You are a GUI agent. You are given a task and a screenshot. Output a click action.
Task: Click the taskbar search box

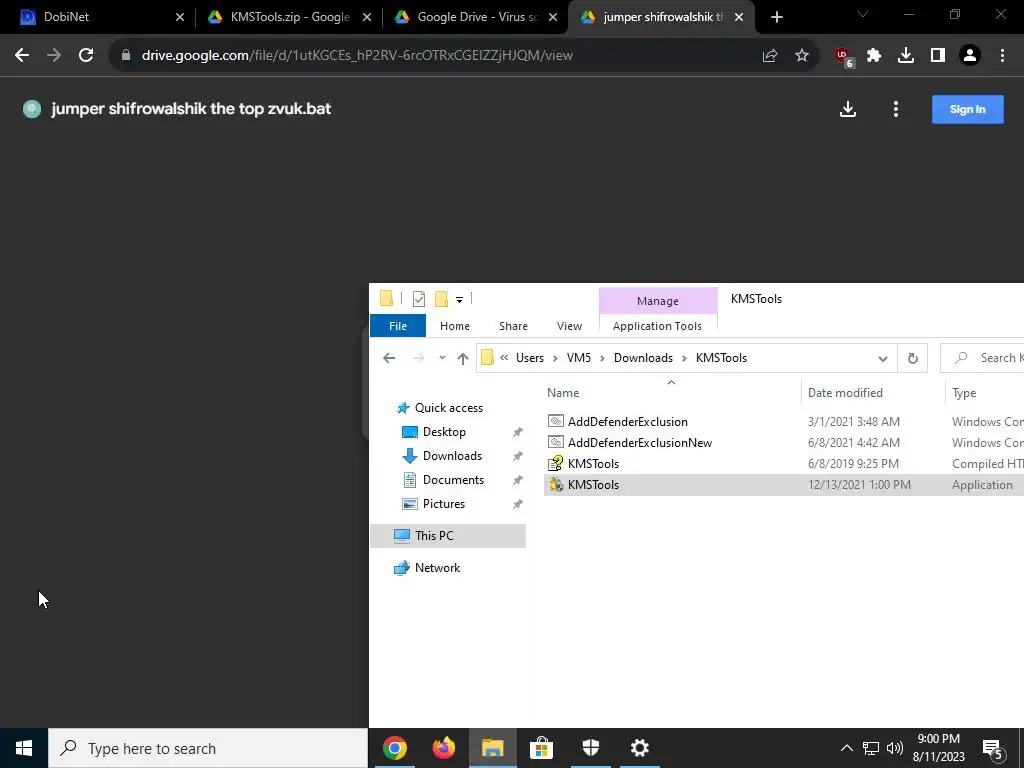(x=208, y=748)
